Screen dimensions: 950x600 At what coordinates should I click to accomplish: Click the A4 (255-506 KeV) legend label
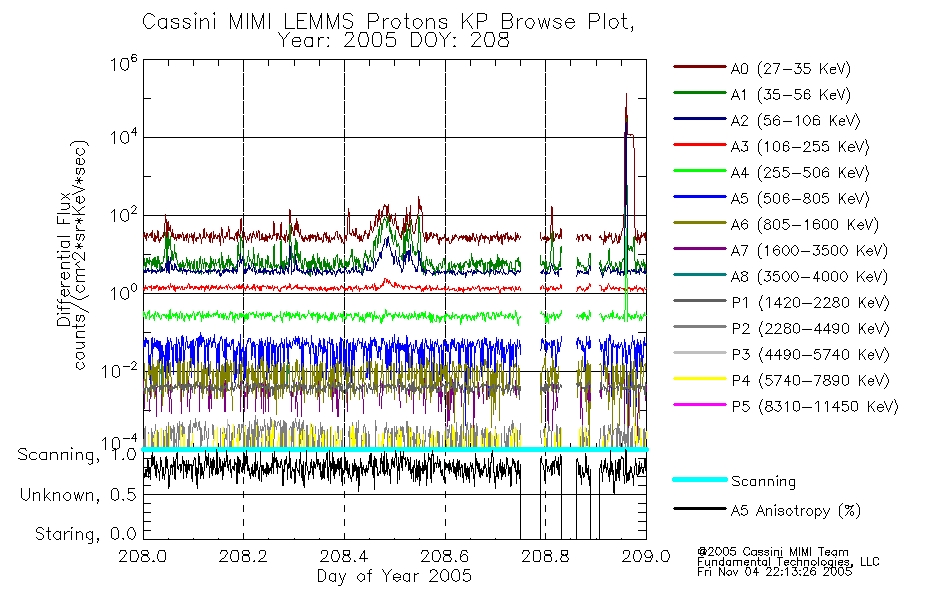800,173
